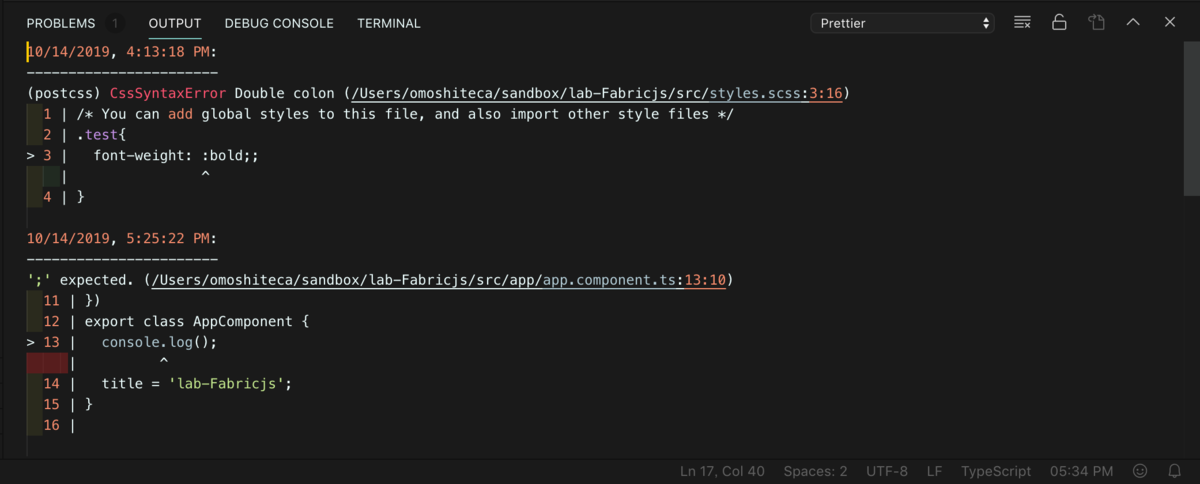Click the smiley feedback icon
The height and width of the screenshot is (484, 1200).
coord(1140,471)
